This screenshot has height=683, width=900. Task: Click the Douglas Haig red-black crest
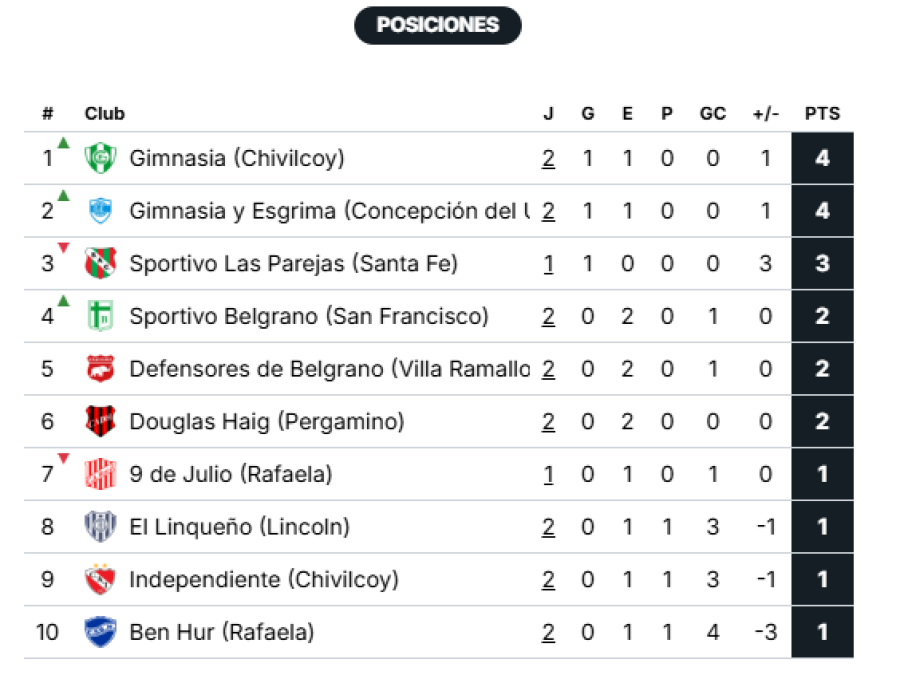tap(100, 422)
